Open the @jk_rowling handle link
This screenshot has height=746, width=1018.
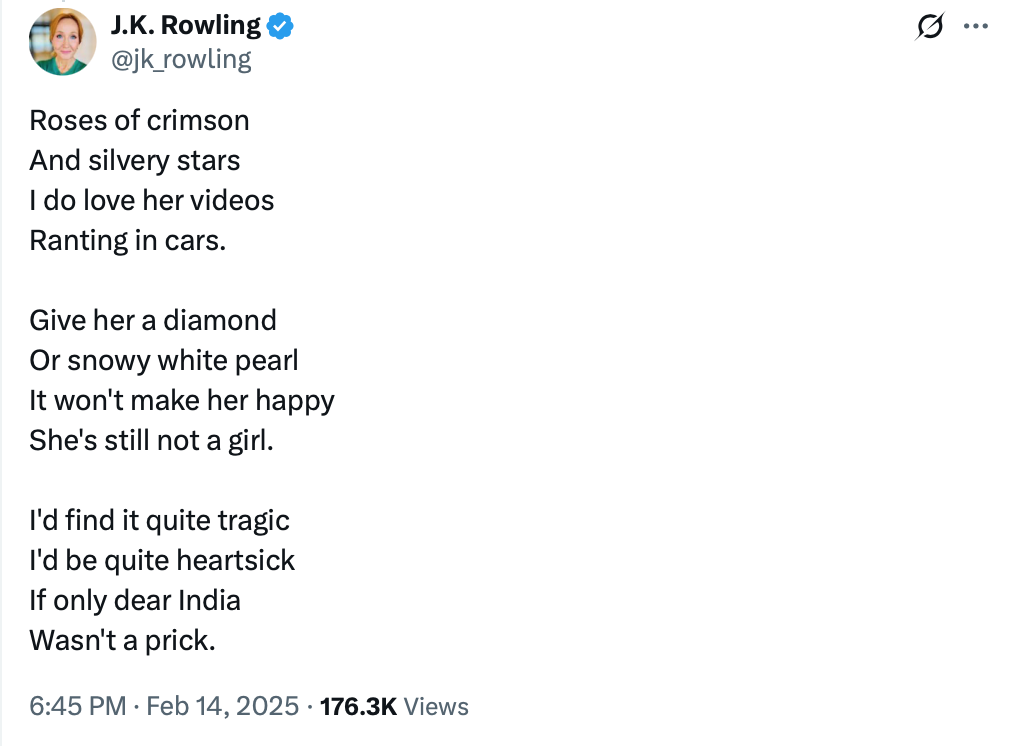click(181, 59)
